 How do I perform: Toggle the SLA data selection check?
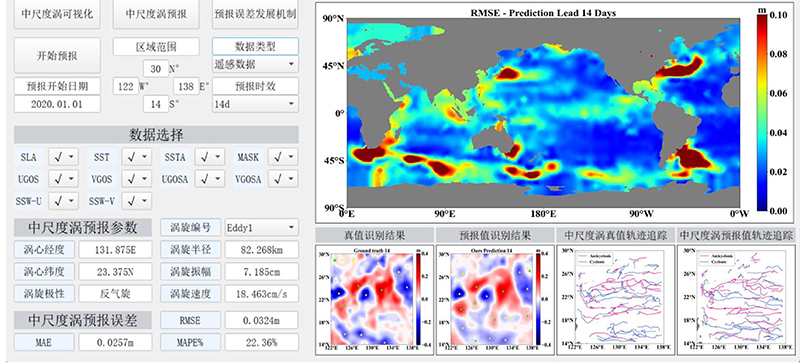64,157
